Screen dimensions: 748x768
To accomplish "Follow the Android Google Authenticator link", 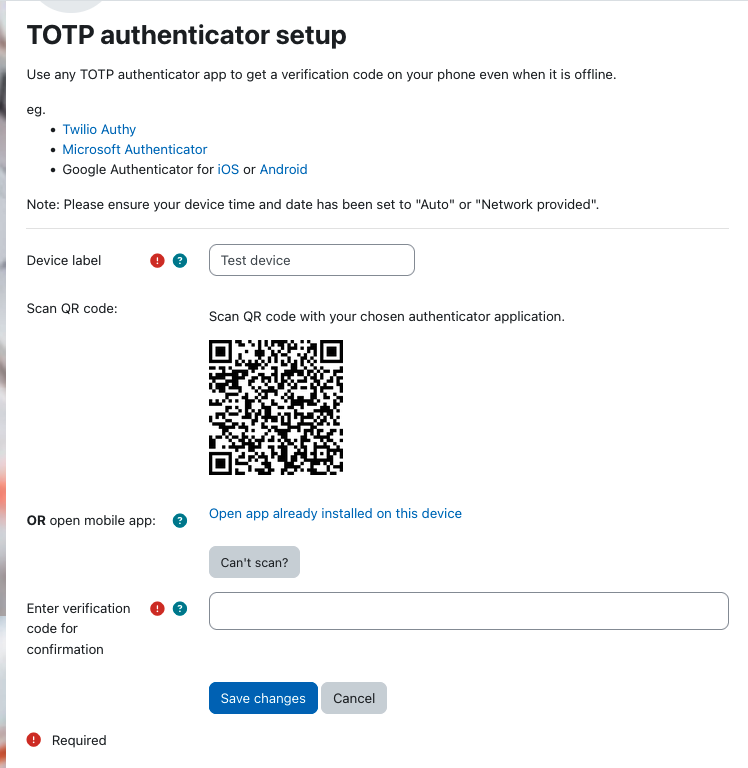I will tap(284, 169).
